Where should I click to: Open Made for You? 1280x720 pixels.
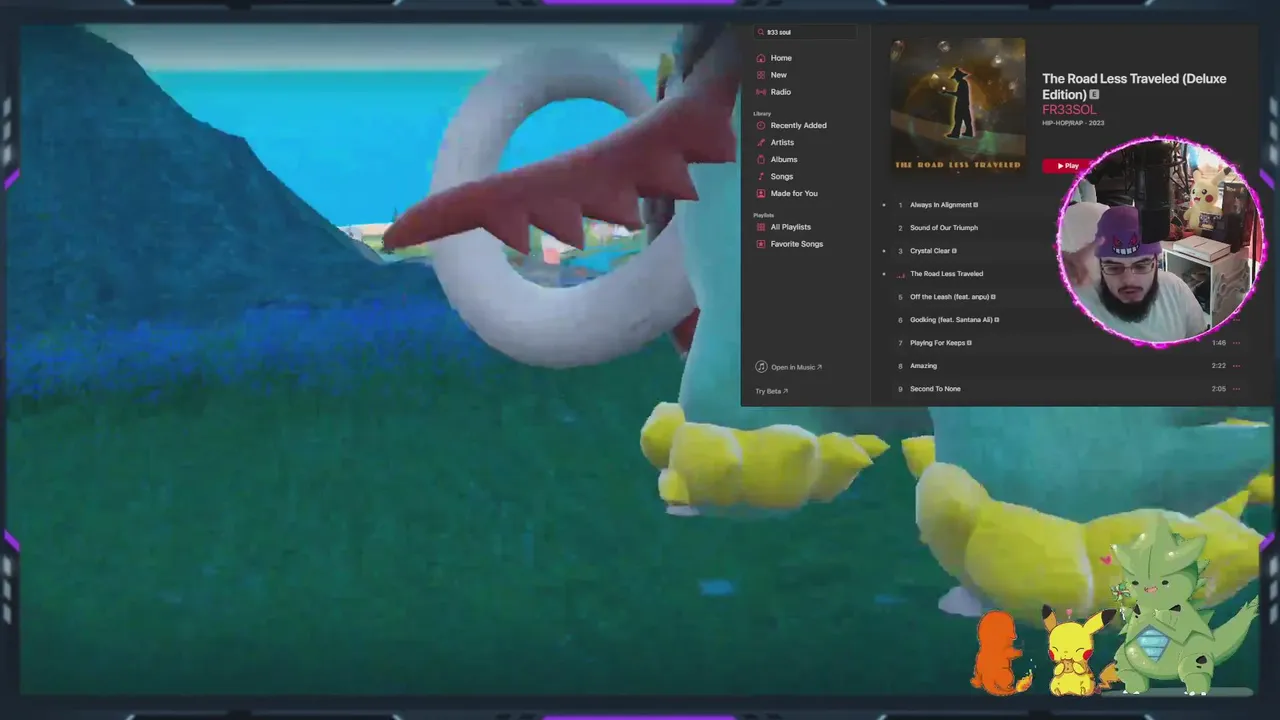tap(794, 193)
